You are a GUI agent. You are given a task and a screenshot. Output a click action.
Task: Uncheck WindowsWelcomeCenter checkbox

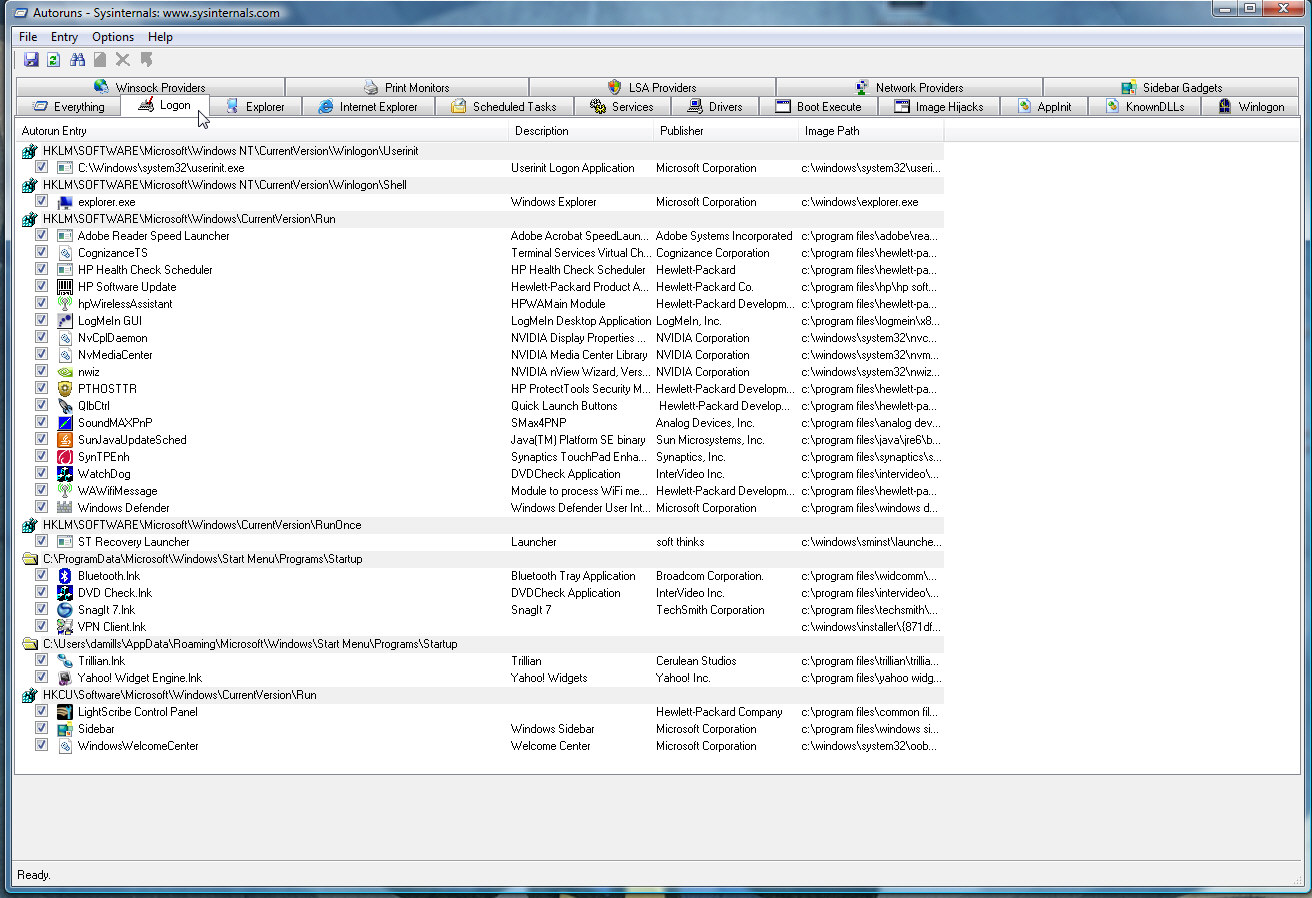click(x=41, y=746)
